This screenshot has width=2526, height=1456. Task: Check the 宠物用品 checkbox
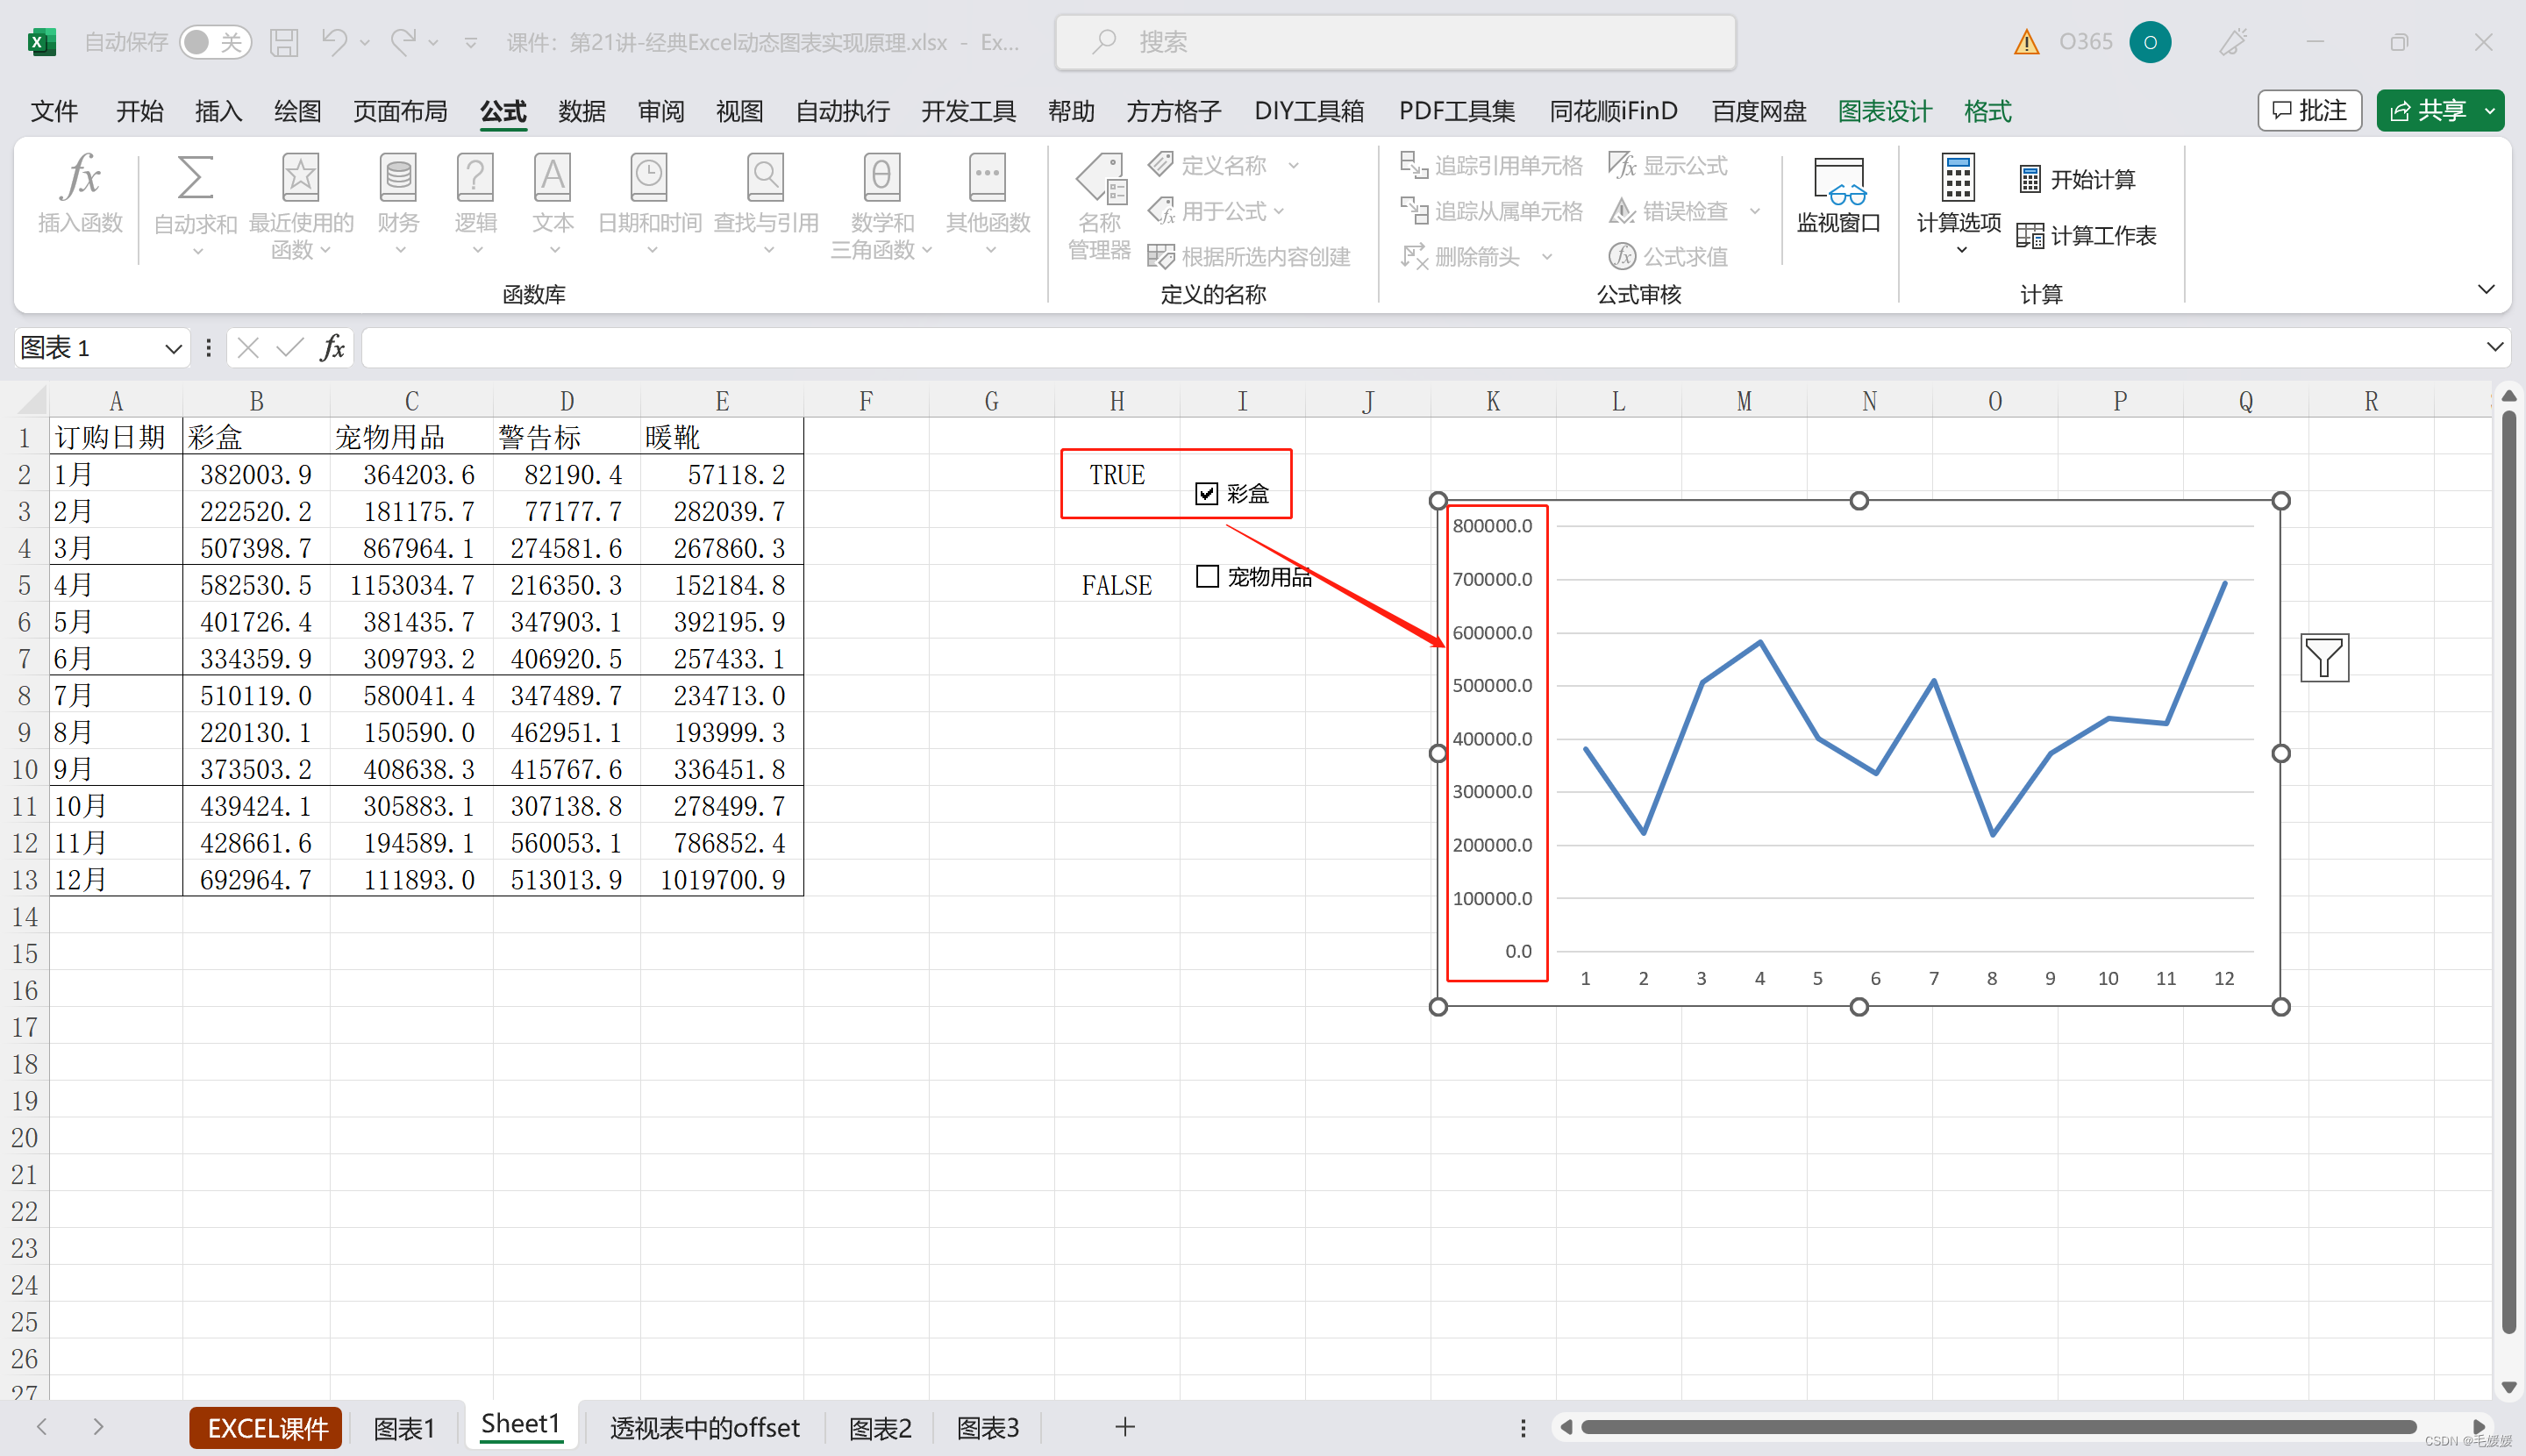tap(1207, 576)
